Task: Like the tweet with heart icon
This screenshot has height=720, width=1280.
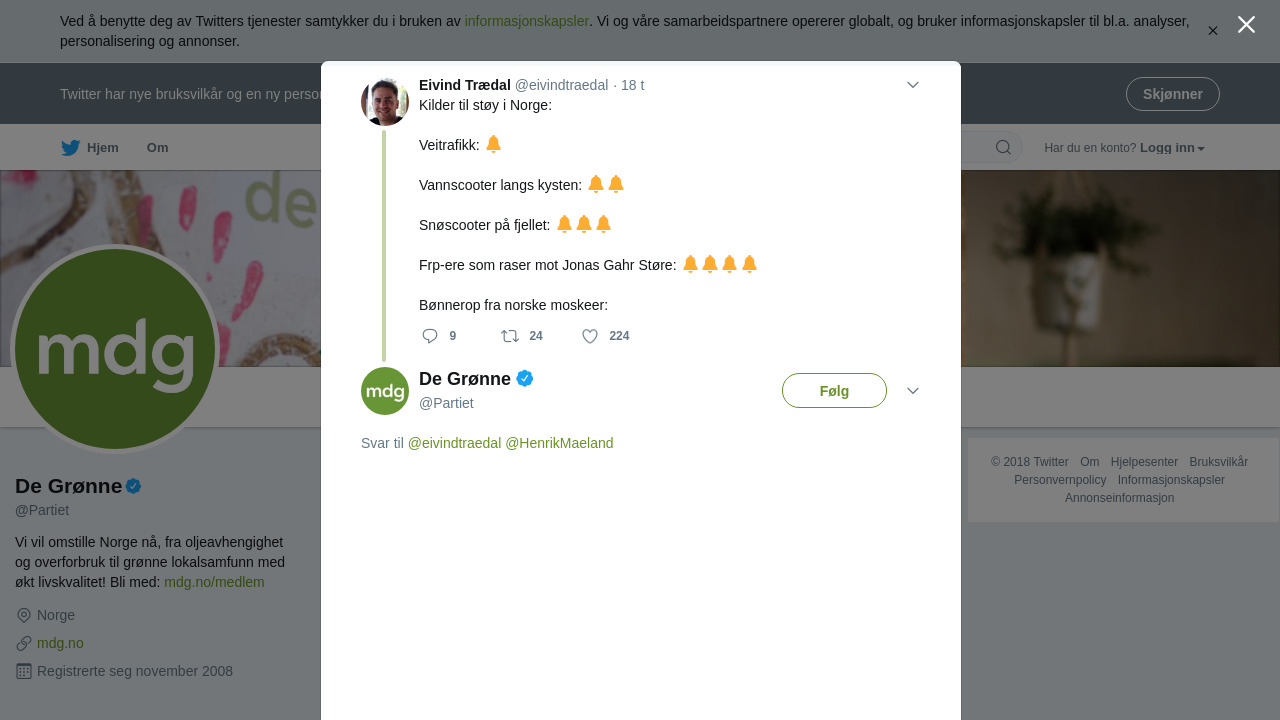Action: point(590,336)
